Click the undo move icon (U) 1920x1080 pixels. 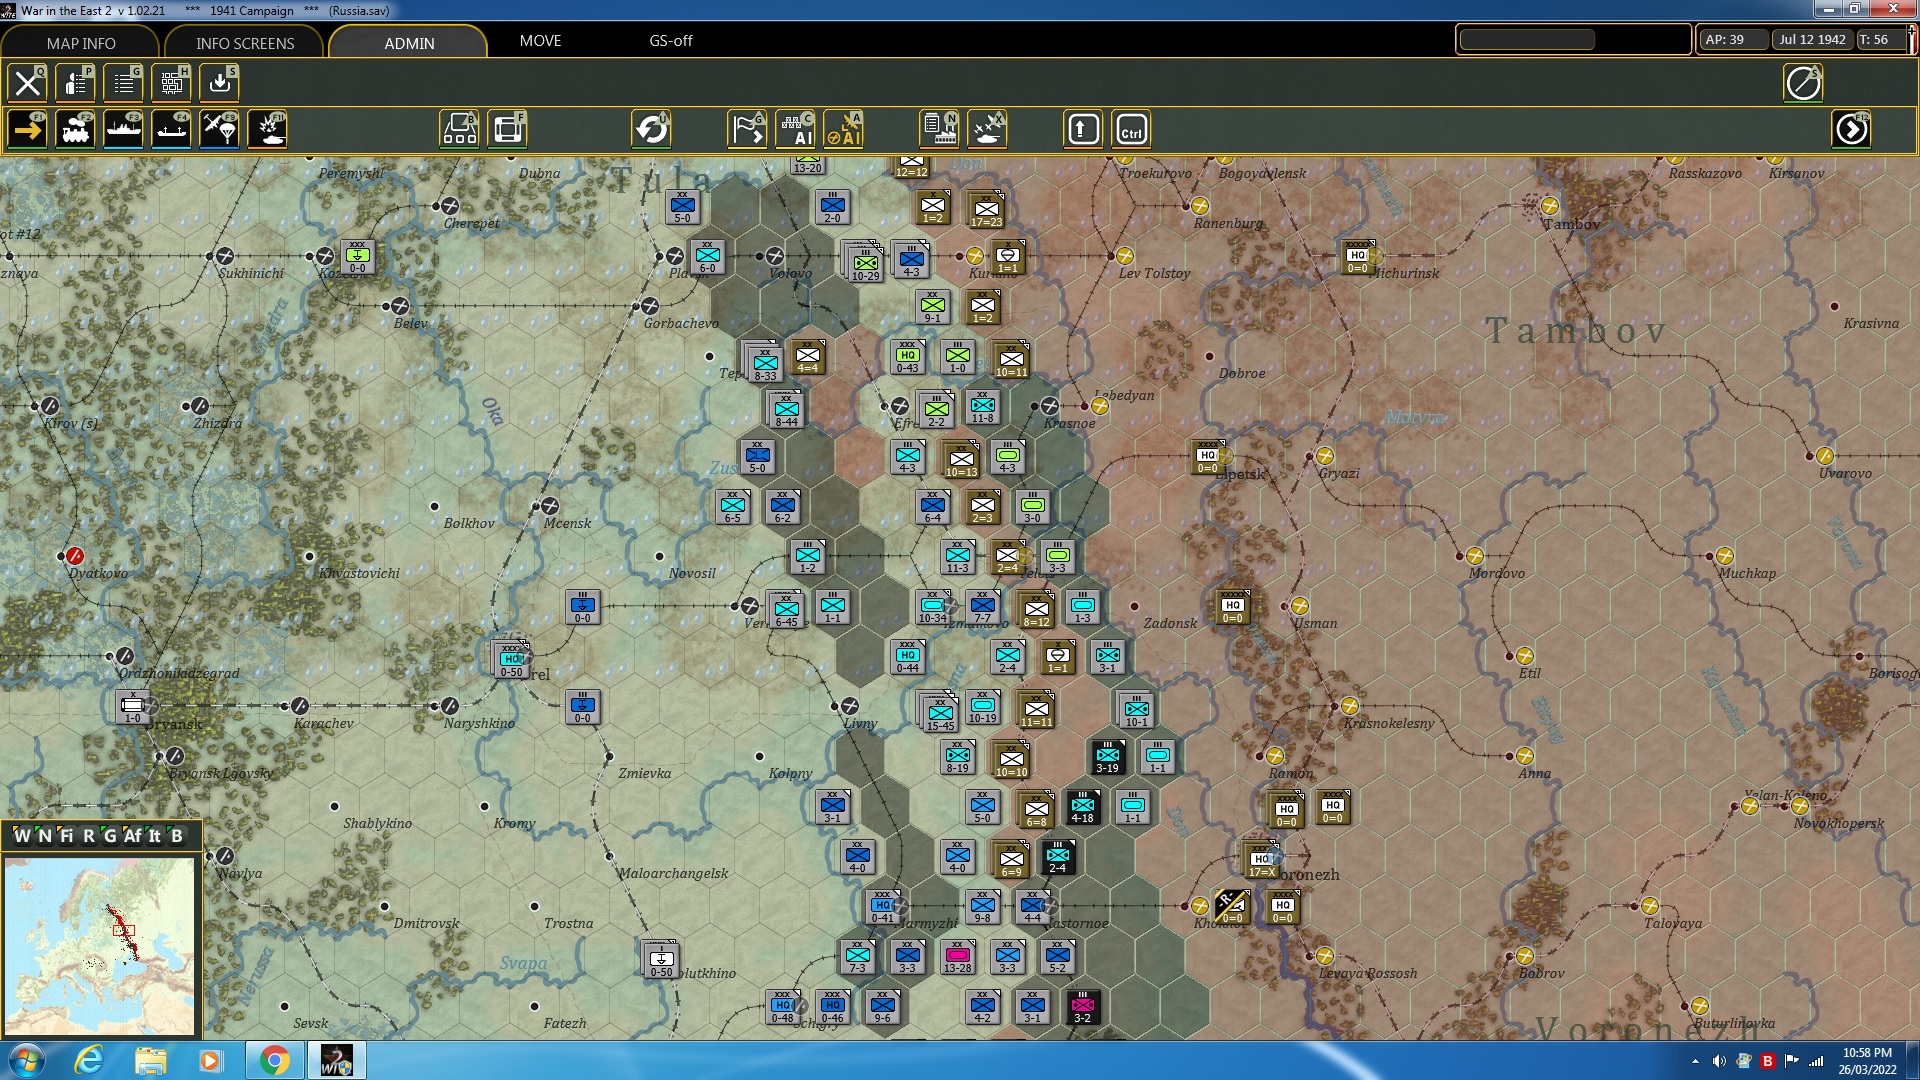(651, 130)
